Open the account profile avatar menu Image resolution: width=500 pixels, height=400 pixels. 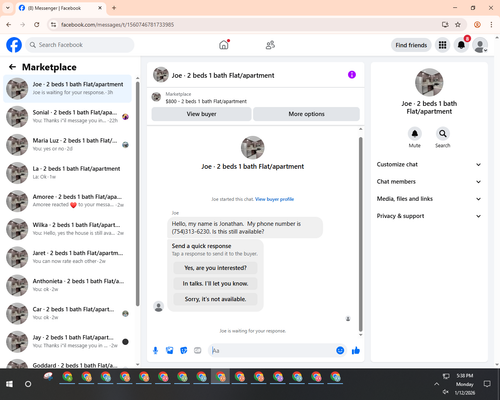pyautogui.click(x=480, y=45)
